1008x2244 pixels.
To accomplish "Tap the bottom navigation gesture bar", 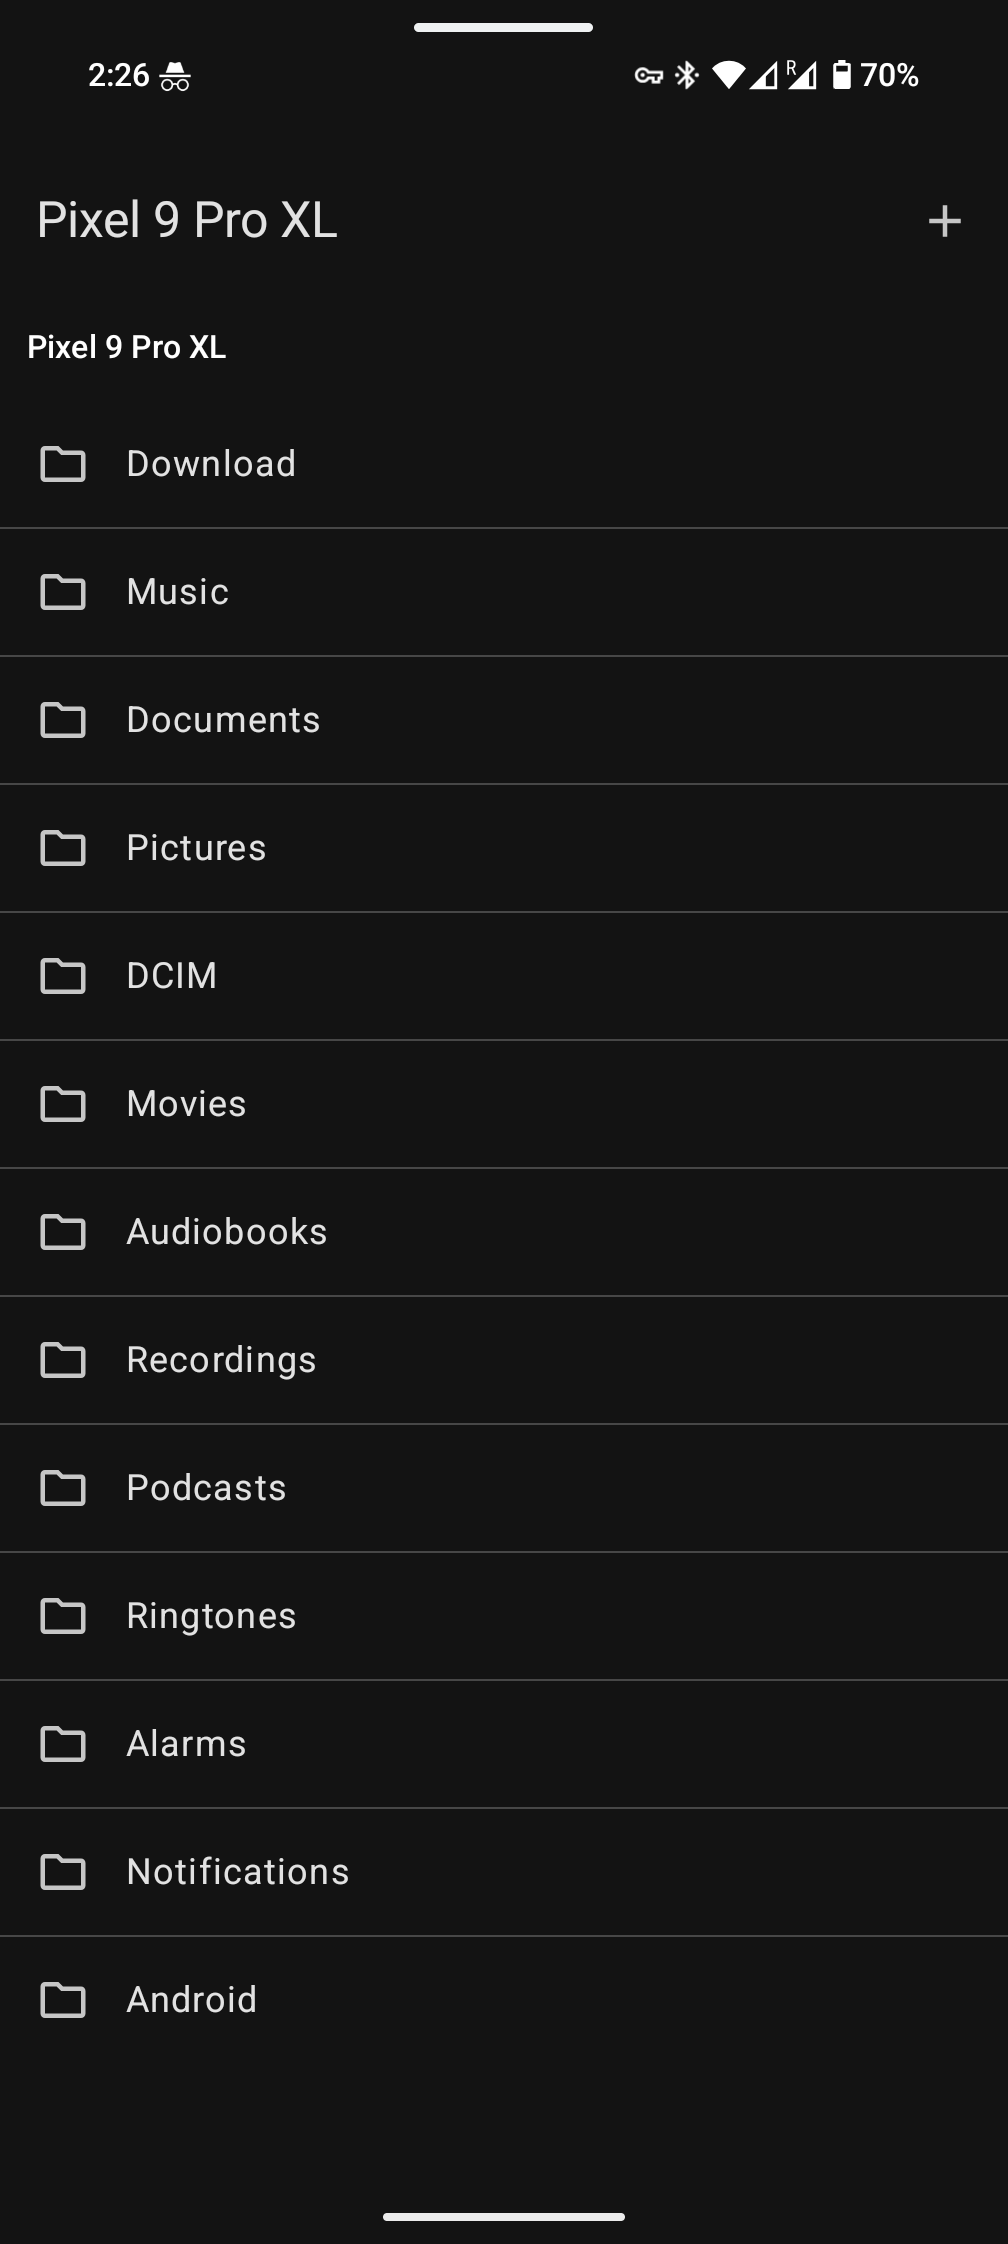I will 503,2217.
